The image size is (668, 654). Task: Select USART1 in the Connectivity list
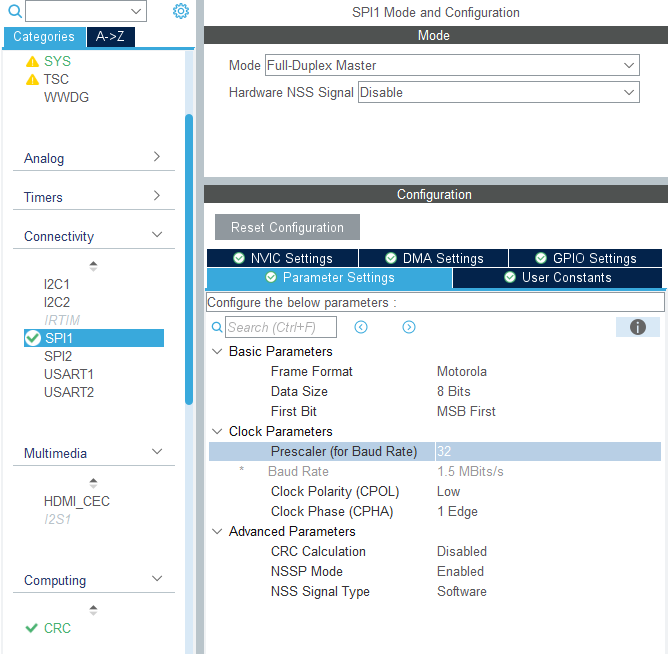[69, 374]
